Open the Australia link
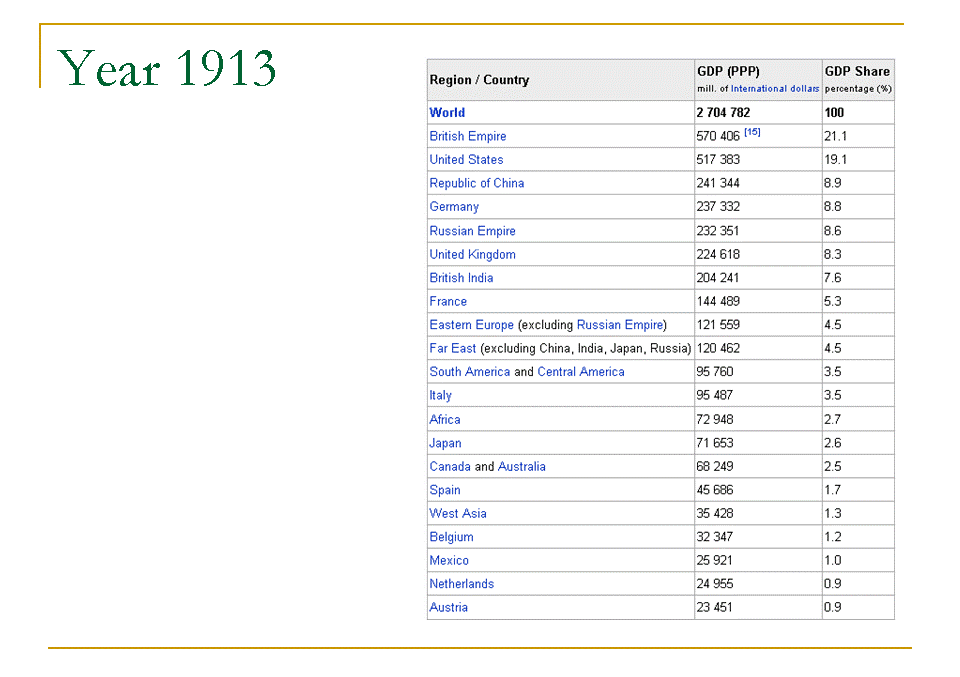960x677 pixels. tap(521, 467)
